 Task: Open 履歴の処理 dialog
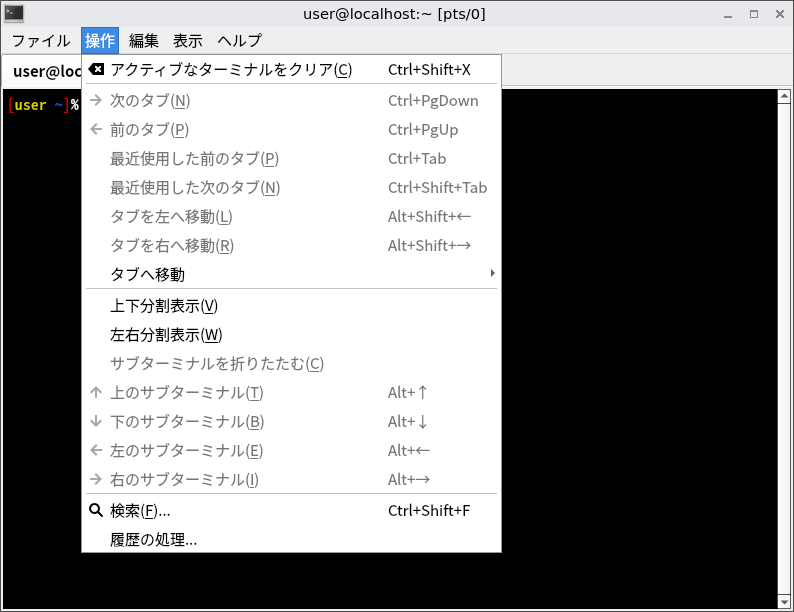tap(154, 540)
